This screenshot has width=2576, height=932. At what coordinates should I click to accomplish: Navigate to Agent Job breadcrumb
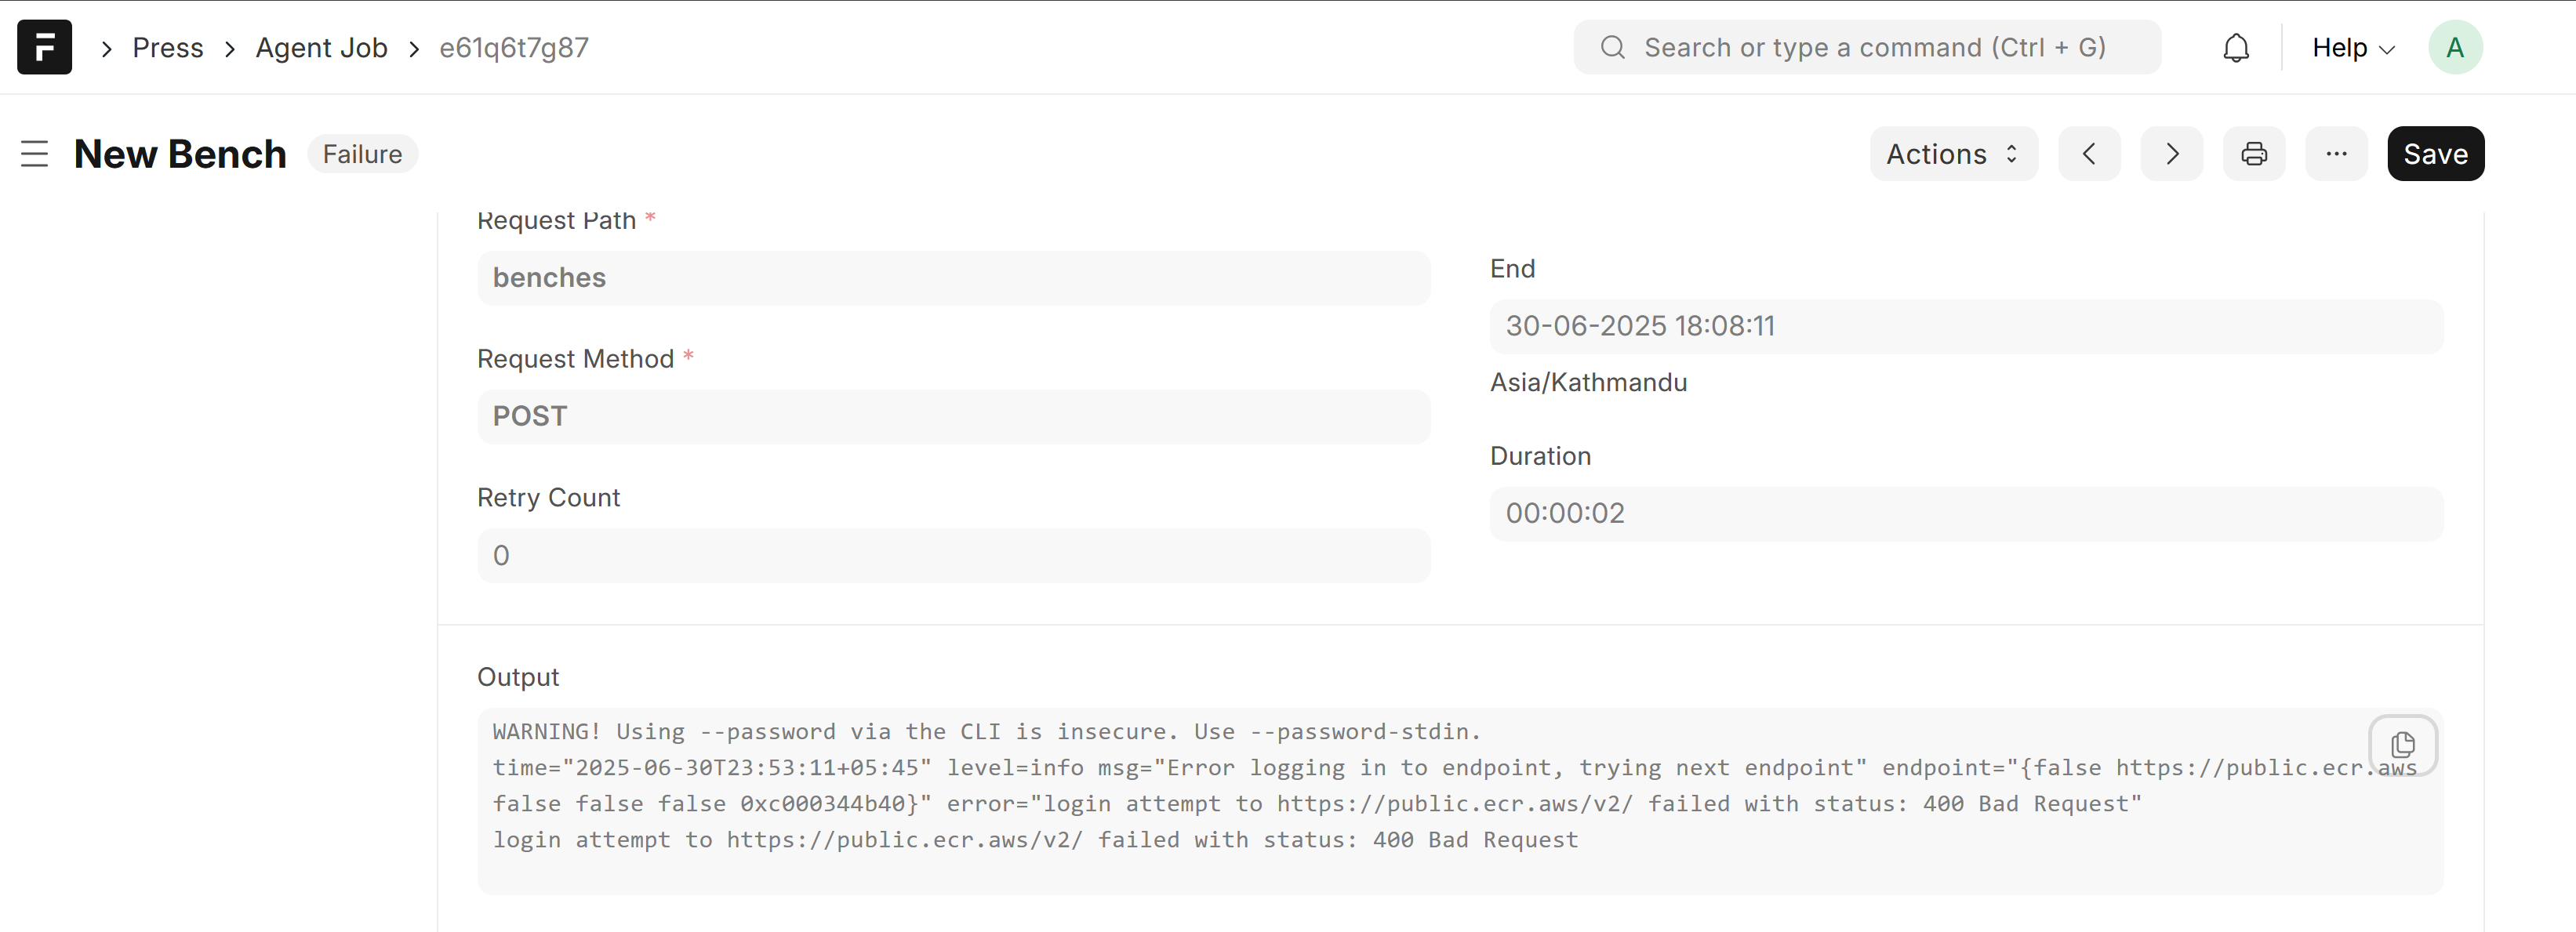click(321, 48)
